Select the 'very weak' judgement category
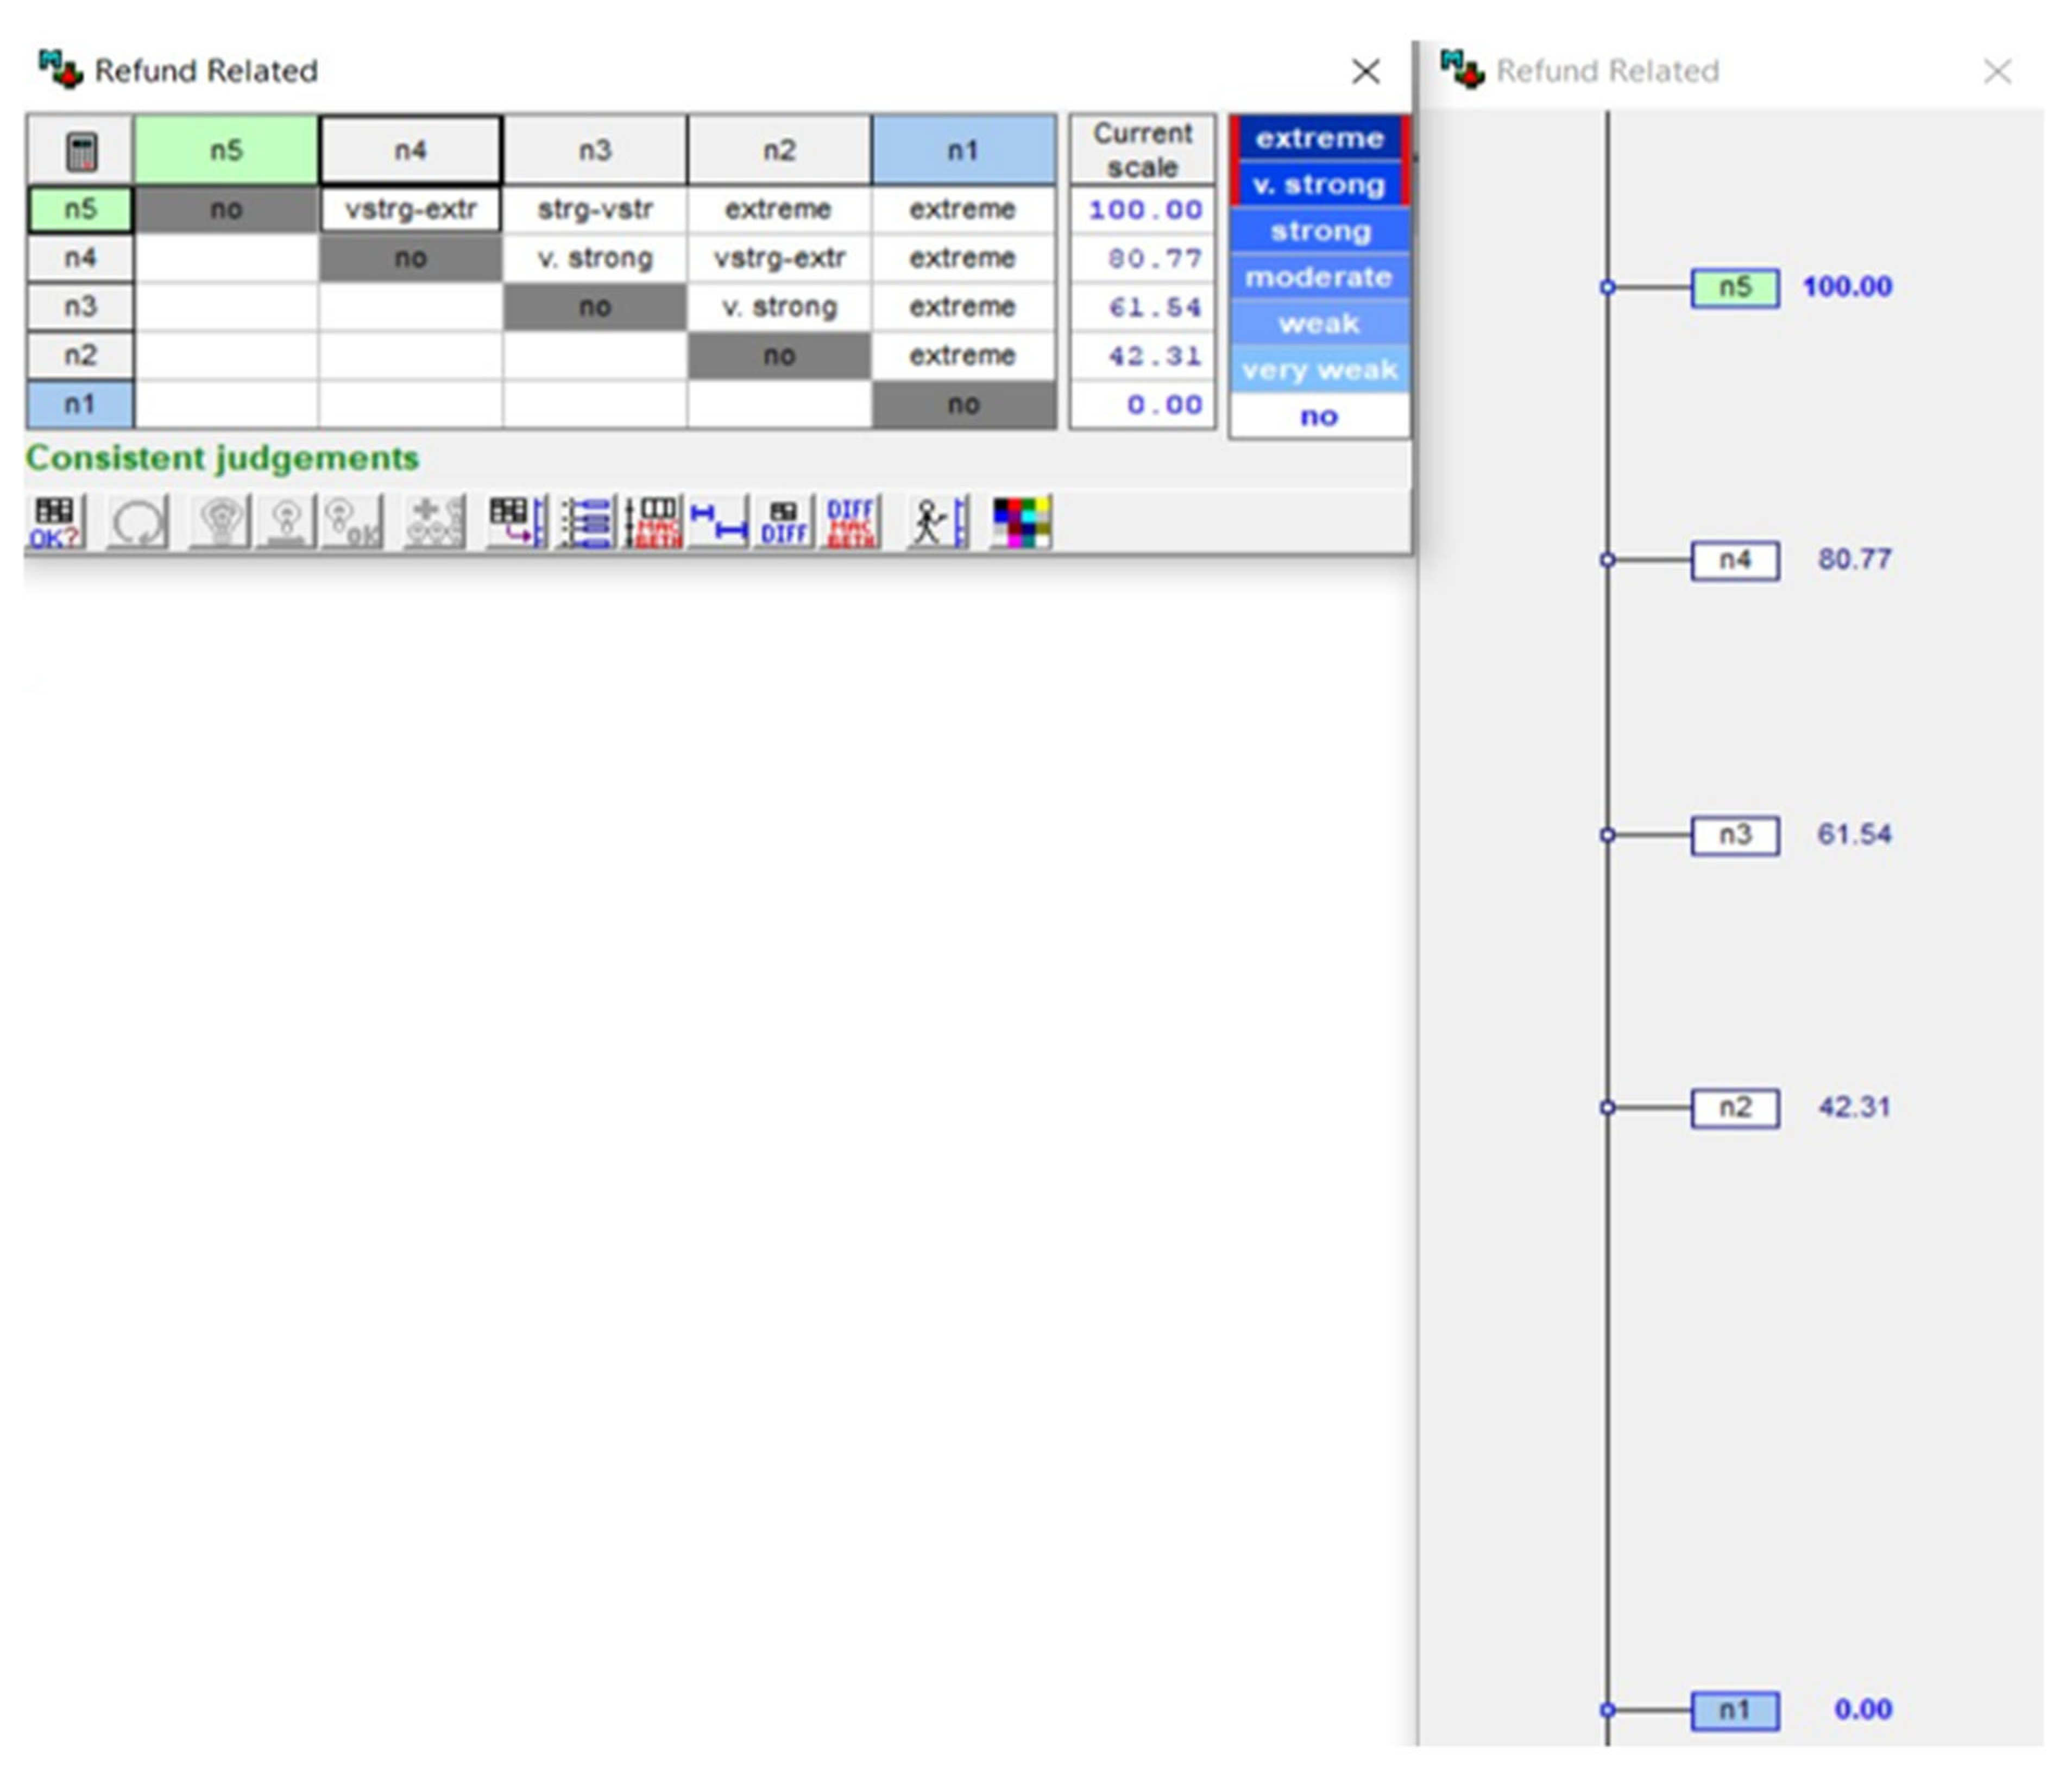Viewport: 2072px width, 1773px height. pos(1319,370)
